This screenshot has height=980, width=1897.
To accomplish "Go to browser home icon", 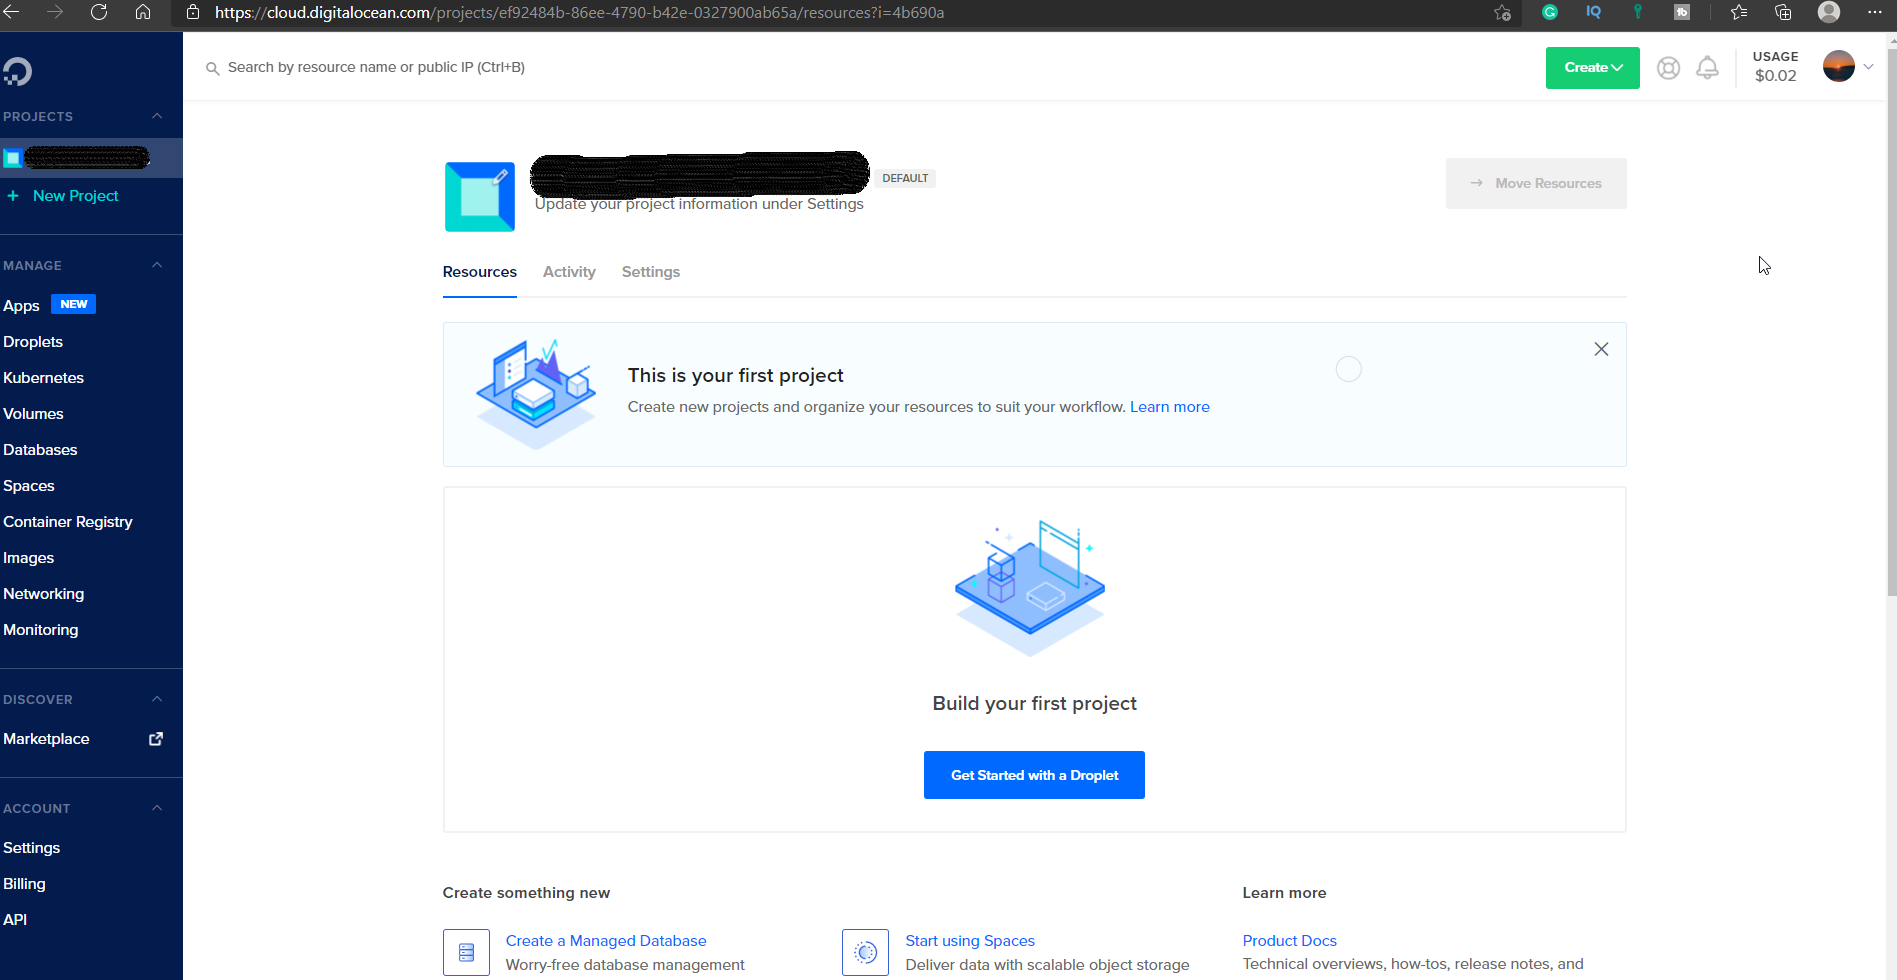I will (x=143, y=12).
